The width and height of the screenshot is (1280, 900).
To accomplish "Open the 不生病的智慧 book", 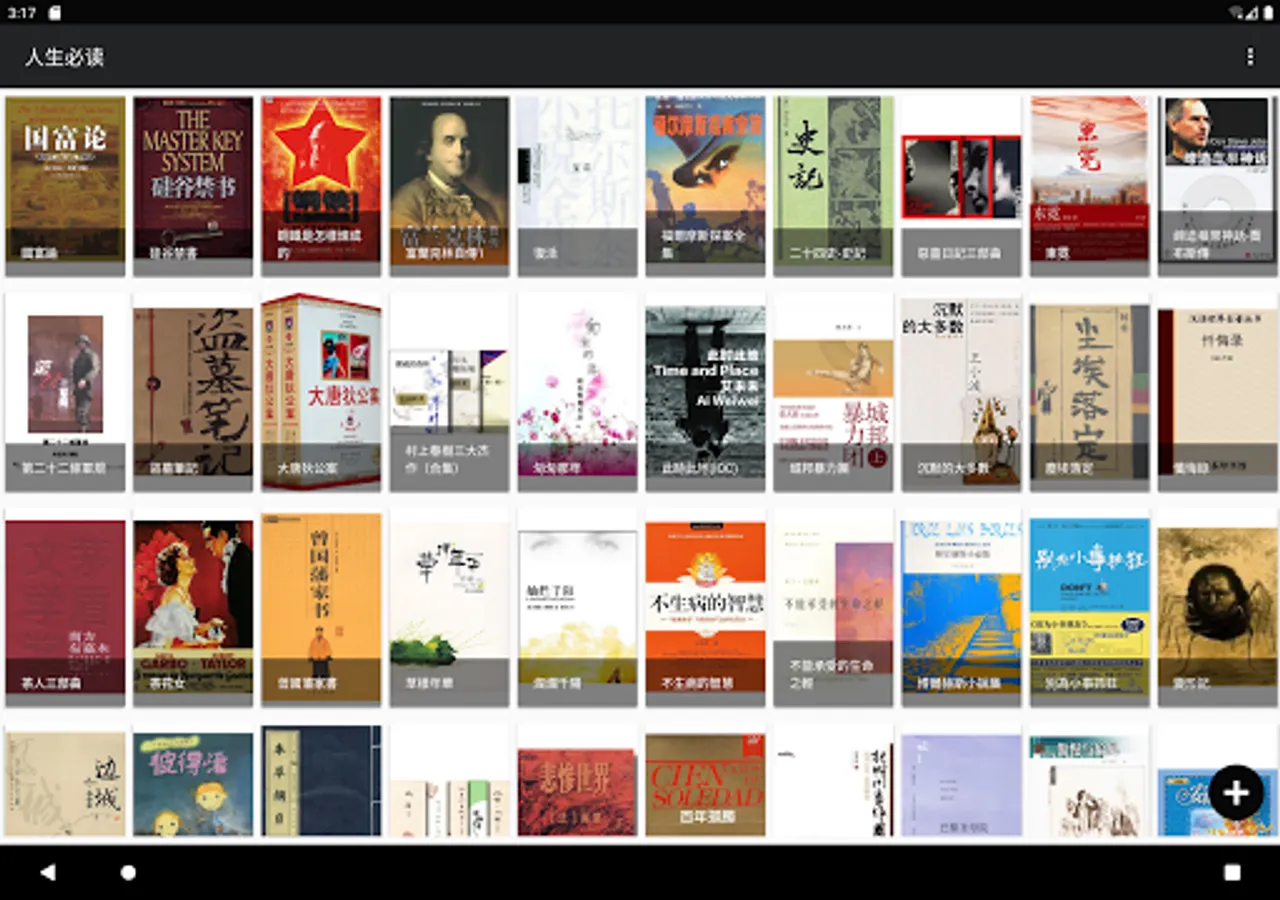I will [x=705, y=607].
